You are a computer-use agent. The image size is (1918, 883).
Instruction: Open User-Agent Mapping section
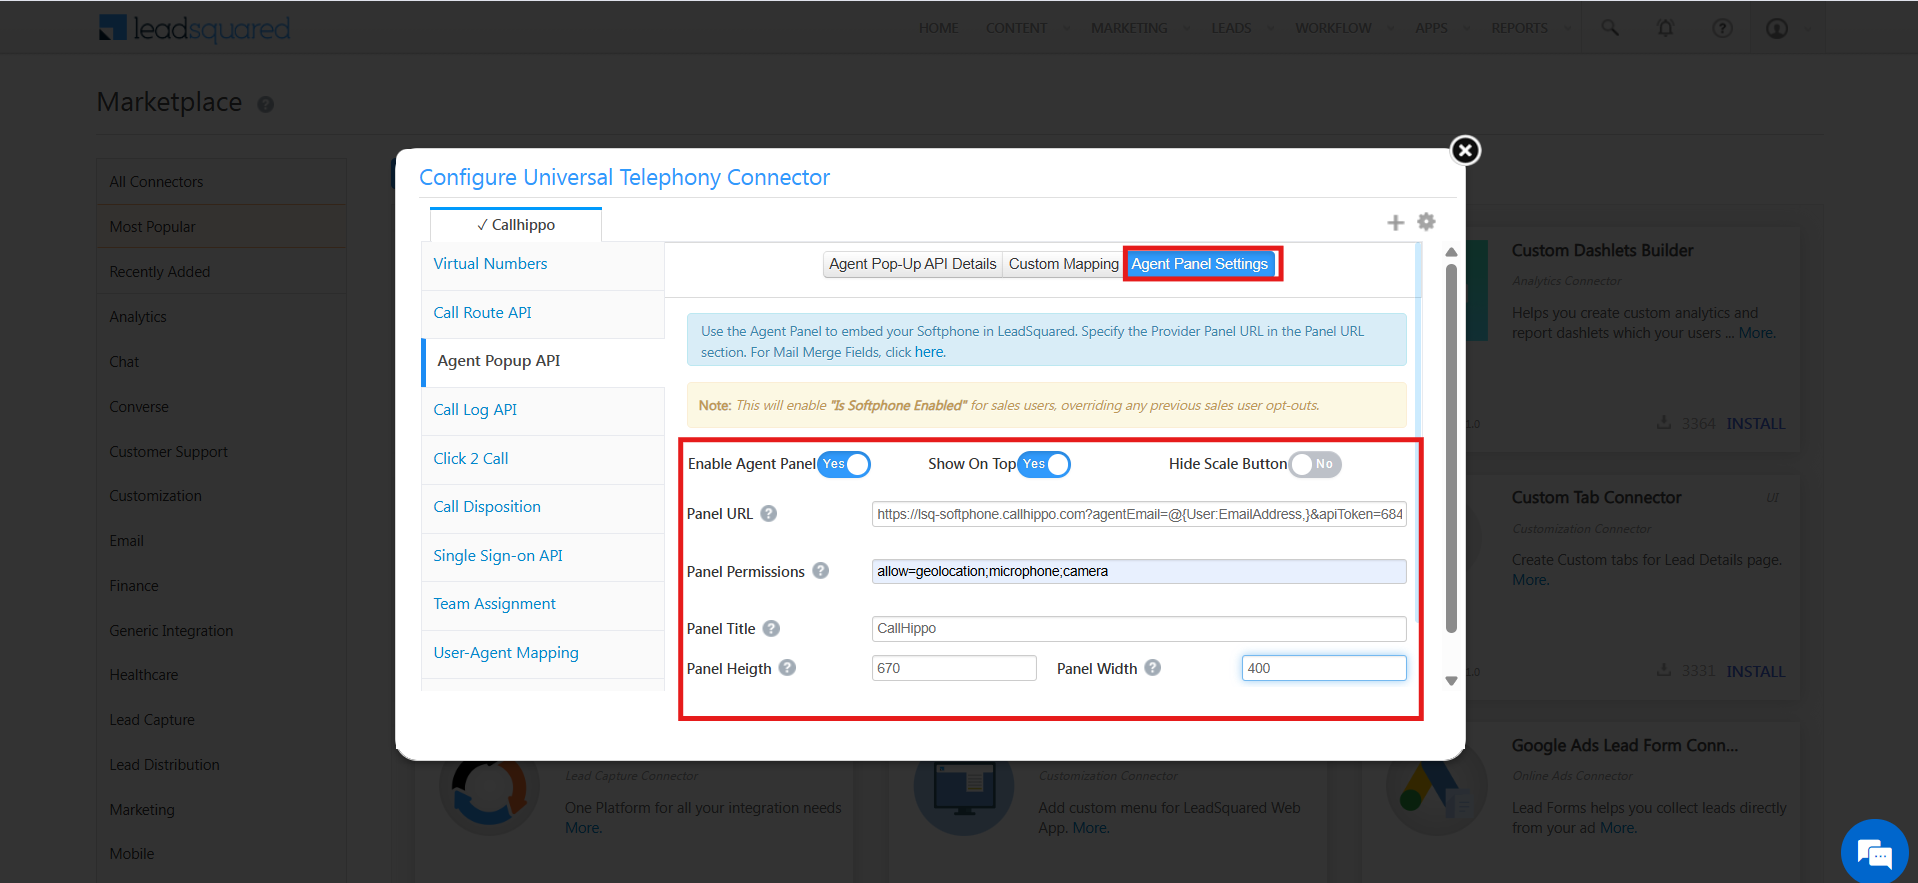click(543, 654)
